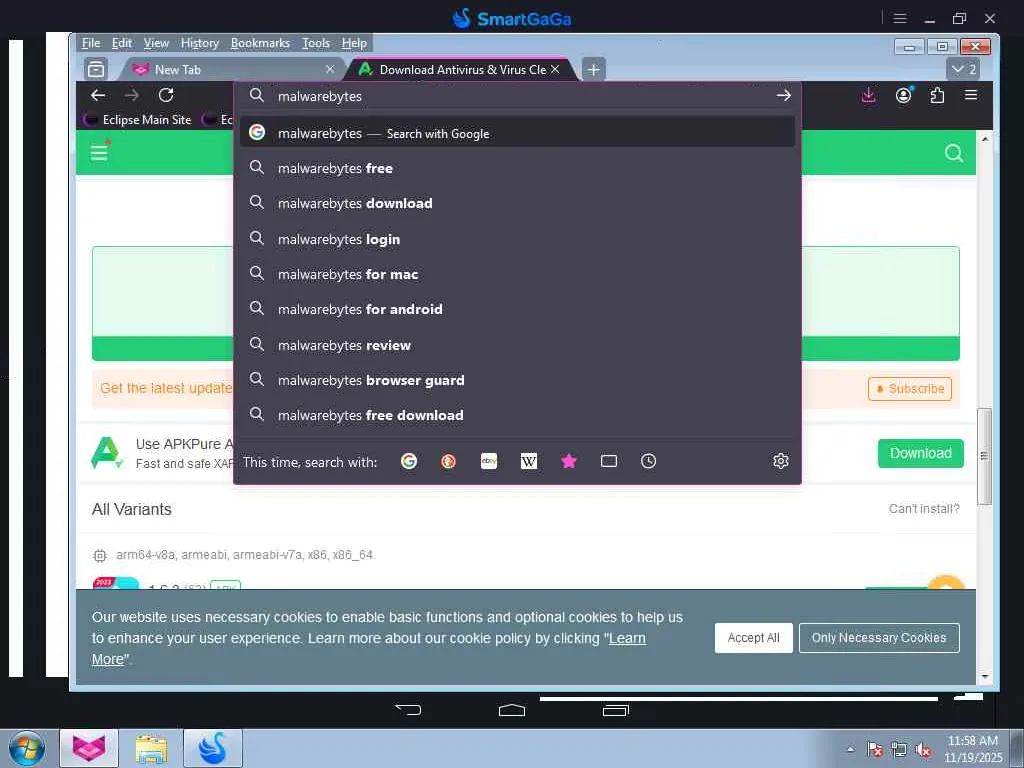This screenshot has height=768, width=1024.
Task: Open the SmartGaGa title bar menu icon
Action: tap(900, 18)
